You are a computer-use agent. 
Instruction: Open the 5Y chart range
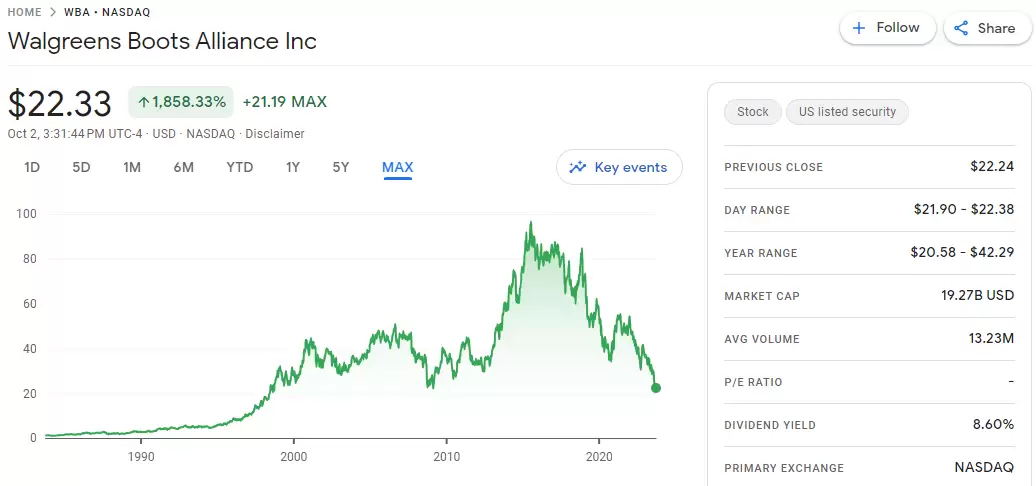point(341,167)
